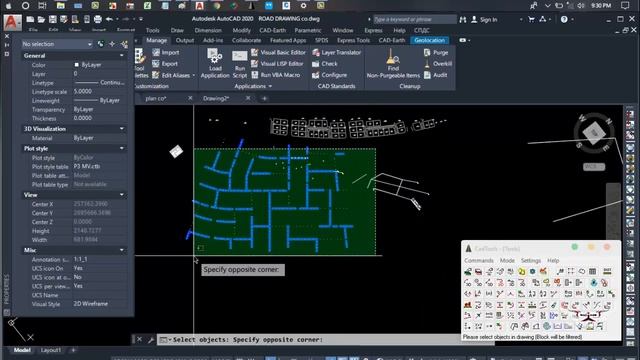
Task: Collapse the Misc section
Action: (122, 250)
